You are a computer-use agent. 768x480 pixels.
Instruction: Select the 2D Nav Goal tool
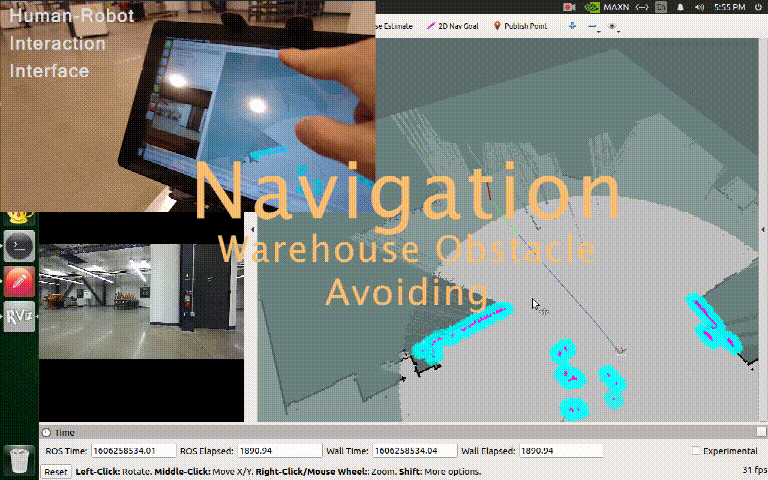tap(452, 26)
